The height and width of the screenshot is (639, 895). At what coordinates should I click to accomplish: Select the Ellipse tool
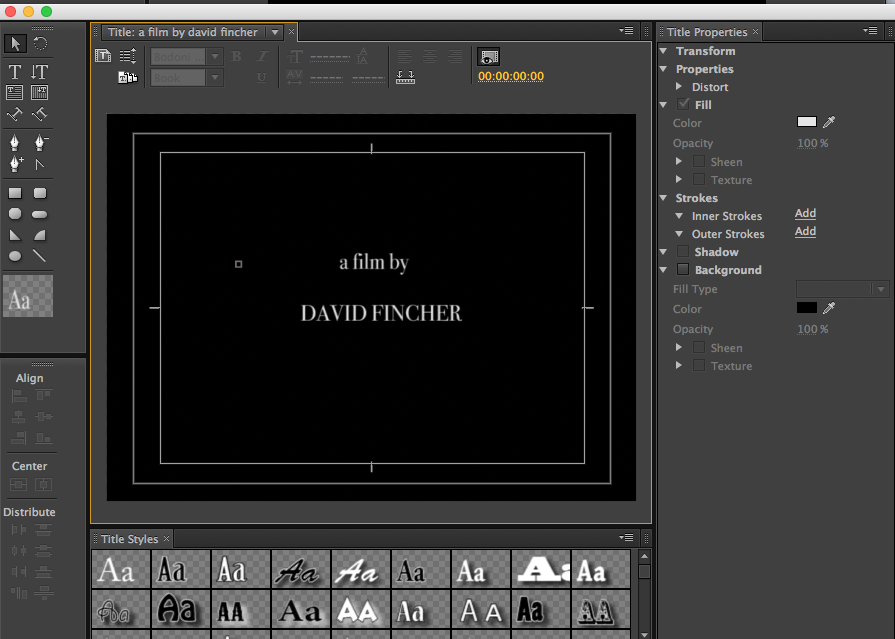click(x=15, y=256)
